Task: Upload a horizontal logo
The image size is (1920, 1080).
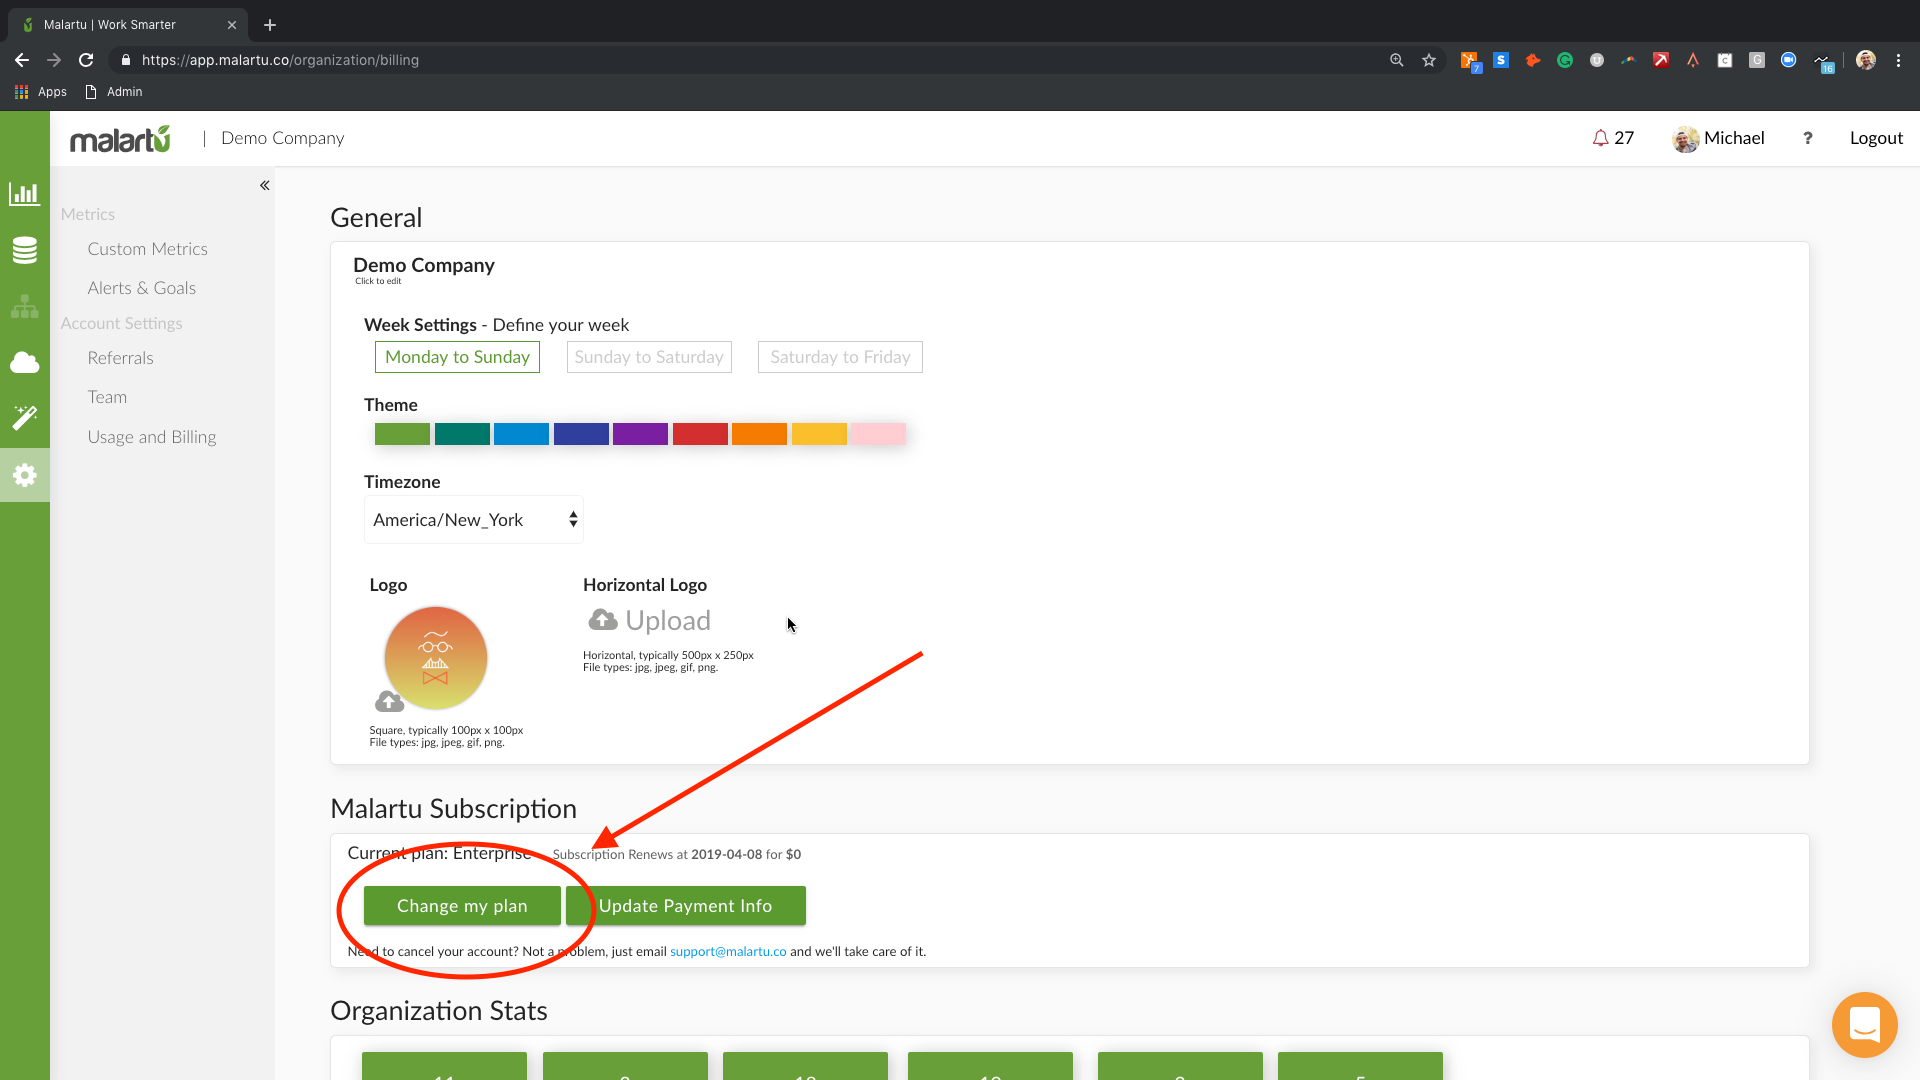Action: 650,620
